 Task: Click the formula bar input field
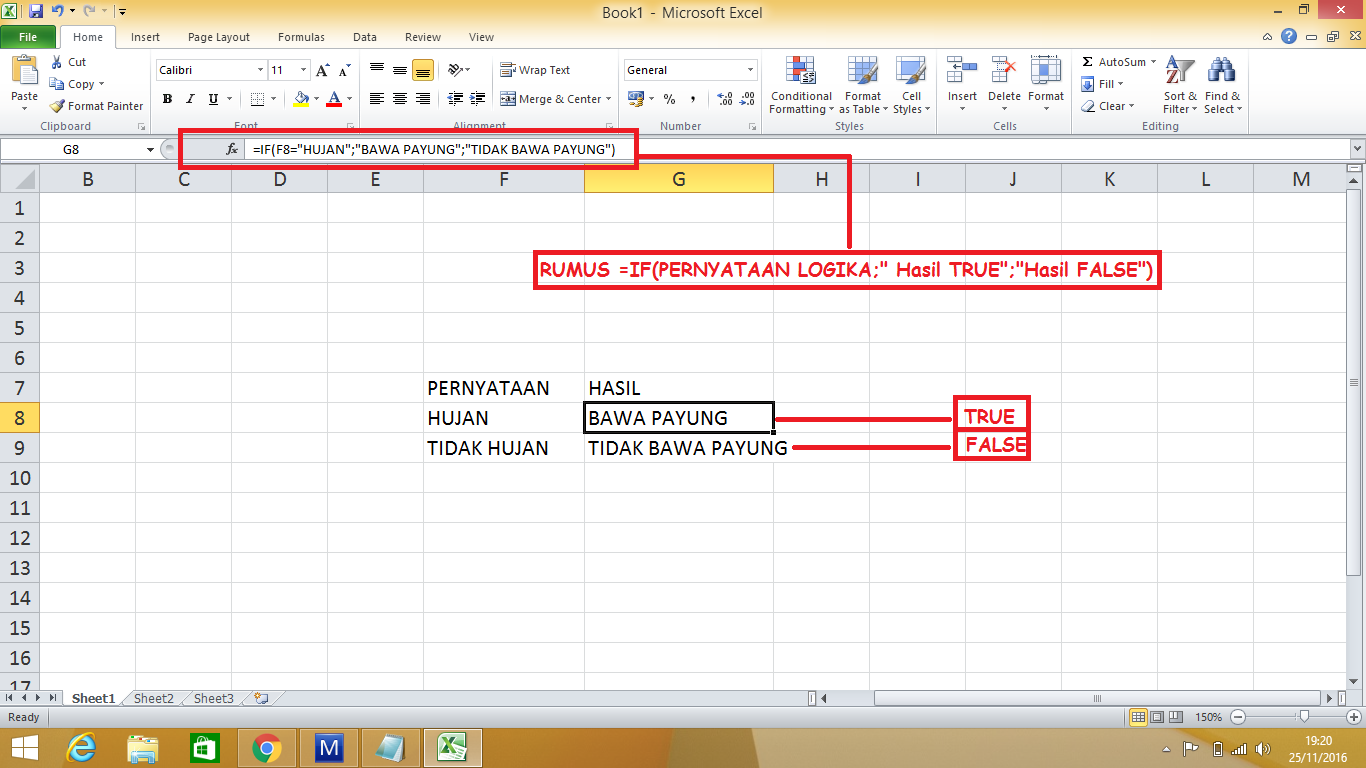click(x=797, y=149)
